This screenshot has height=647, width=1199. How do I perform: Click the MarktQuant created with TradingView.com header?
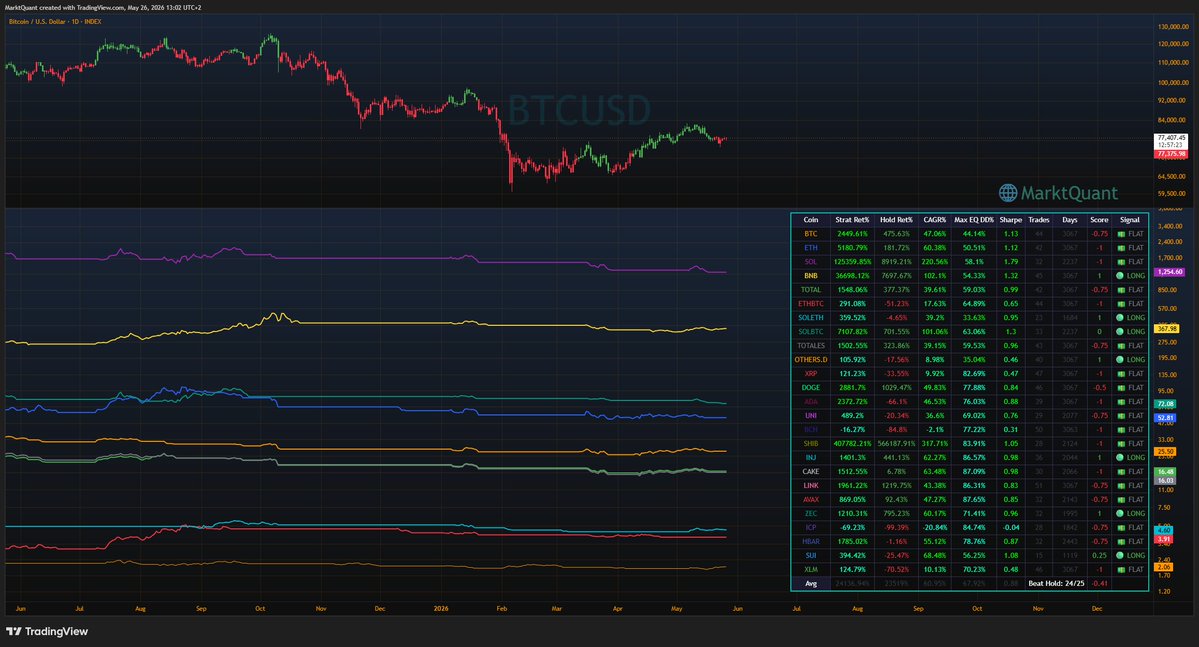coord(103,7)
